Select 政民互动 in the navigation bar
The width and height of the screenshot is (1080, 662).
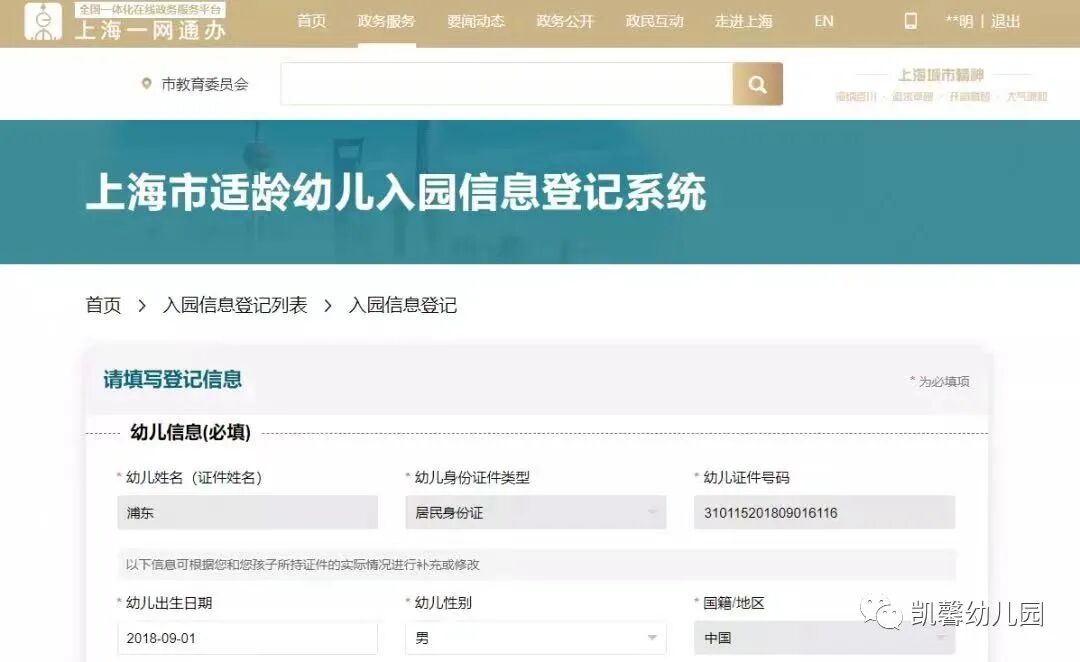pyautogui.click(x=654, y=20)
